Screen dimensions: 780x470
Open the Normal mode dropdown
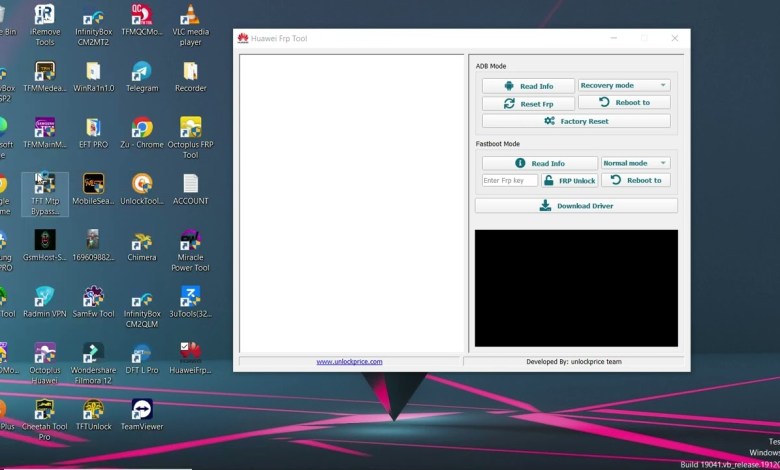coord(635,163)
